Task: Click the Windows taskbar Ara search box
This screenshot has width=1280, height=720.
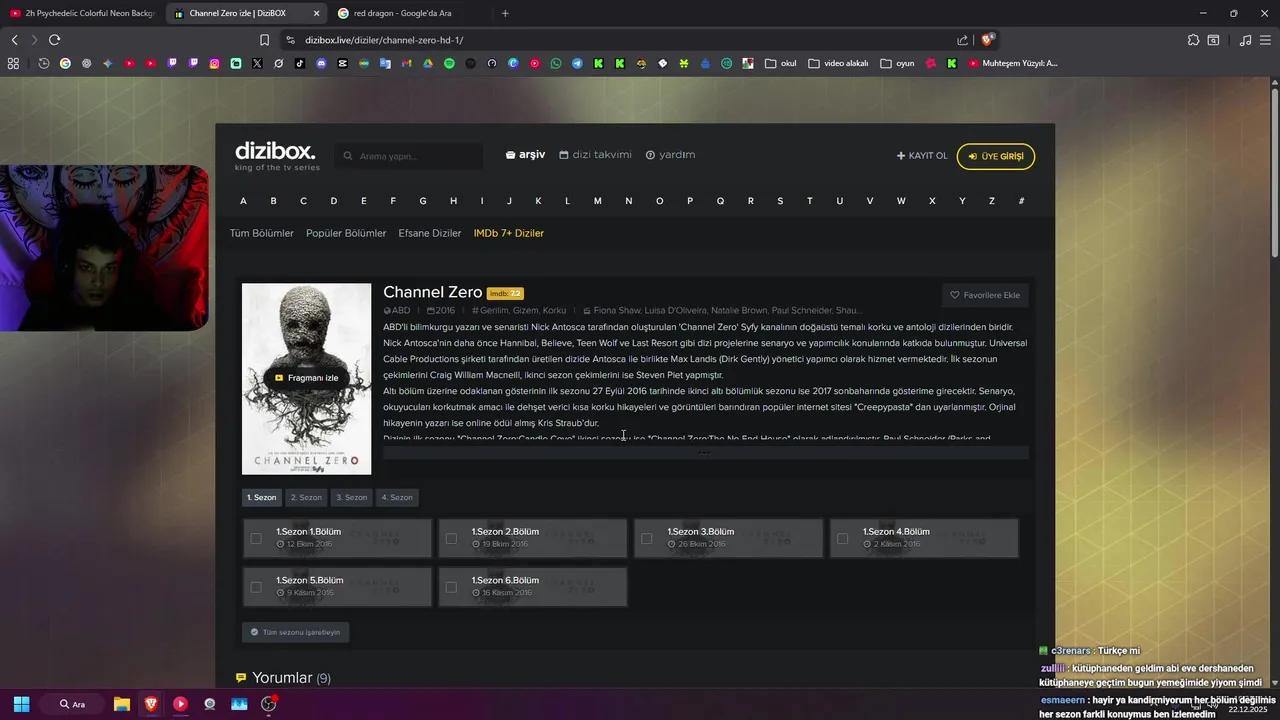Action: 72,704
